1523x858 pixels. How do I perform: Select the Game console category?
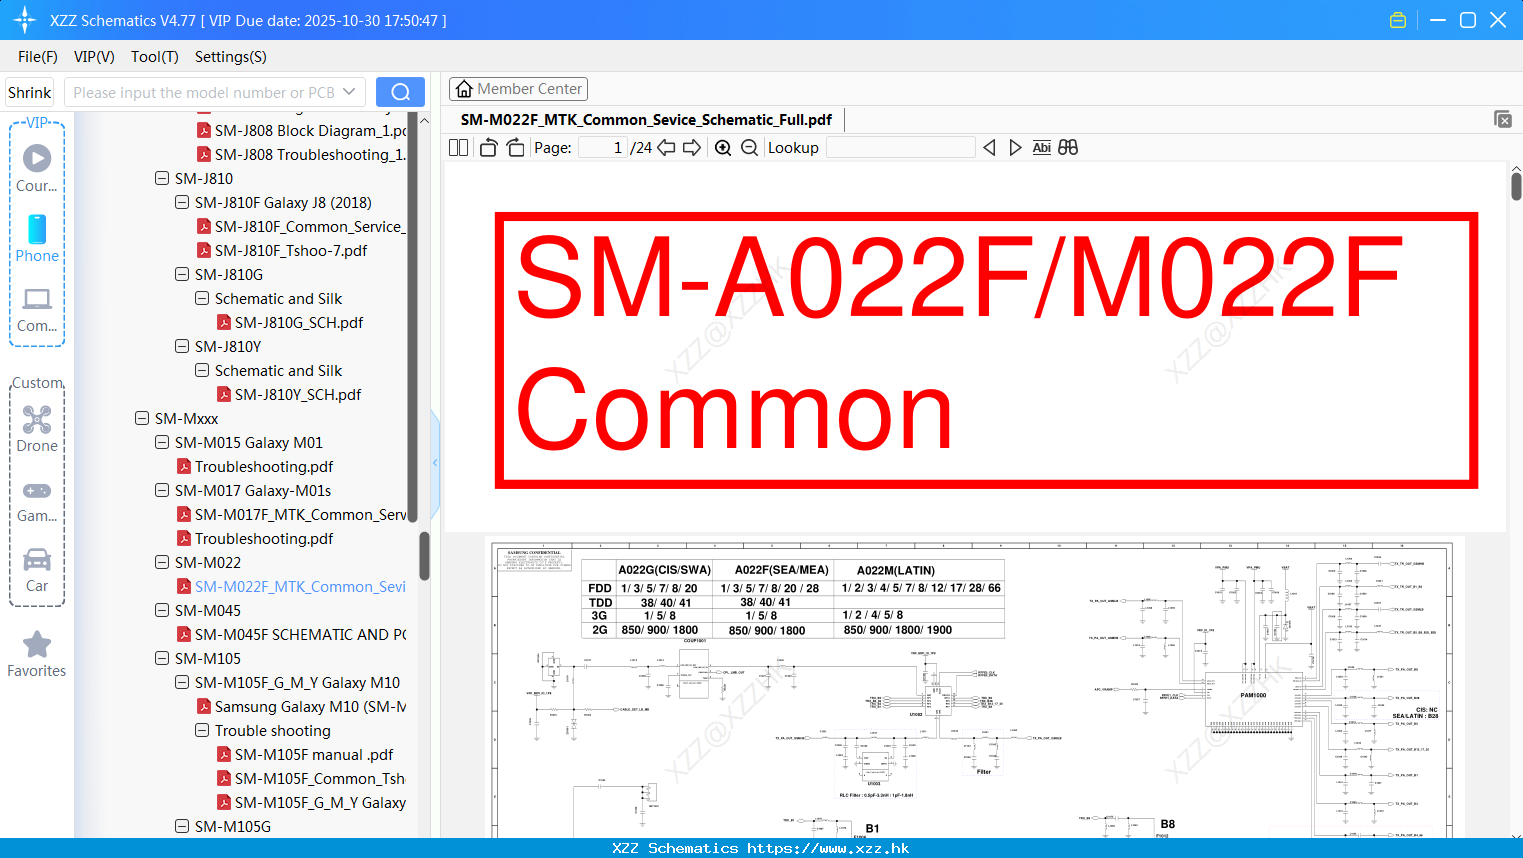(x=37, y=501)
